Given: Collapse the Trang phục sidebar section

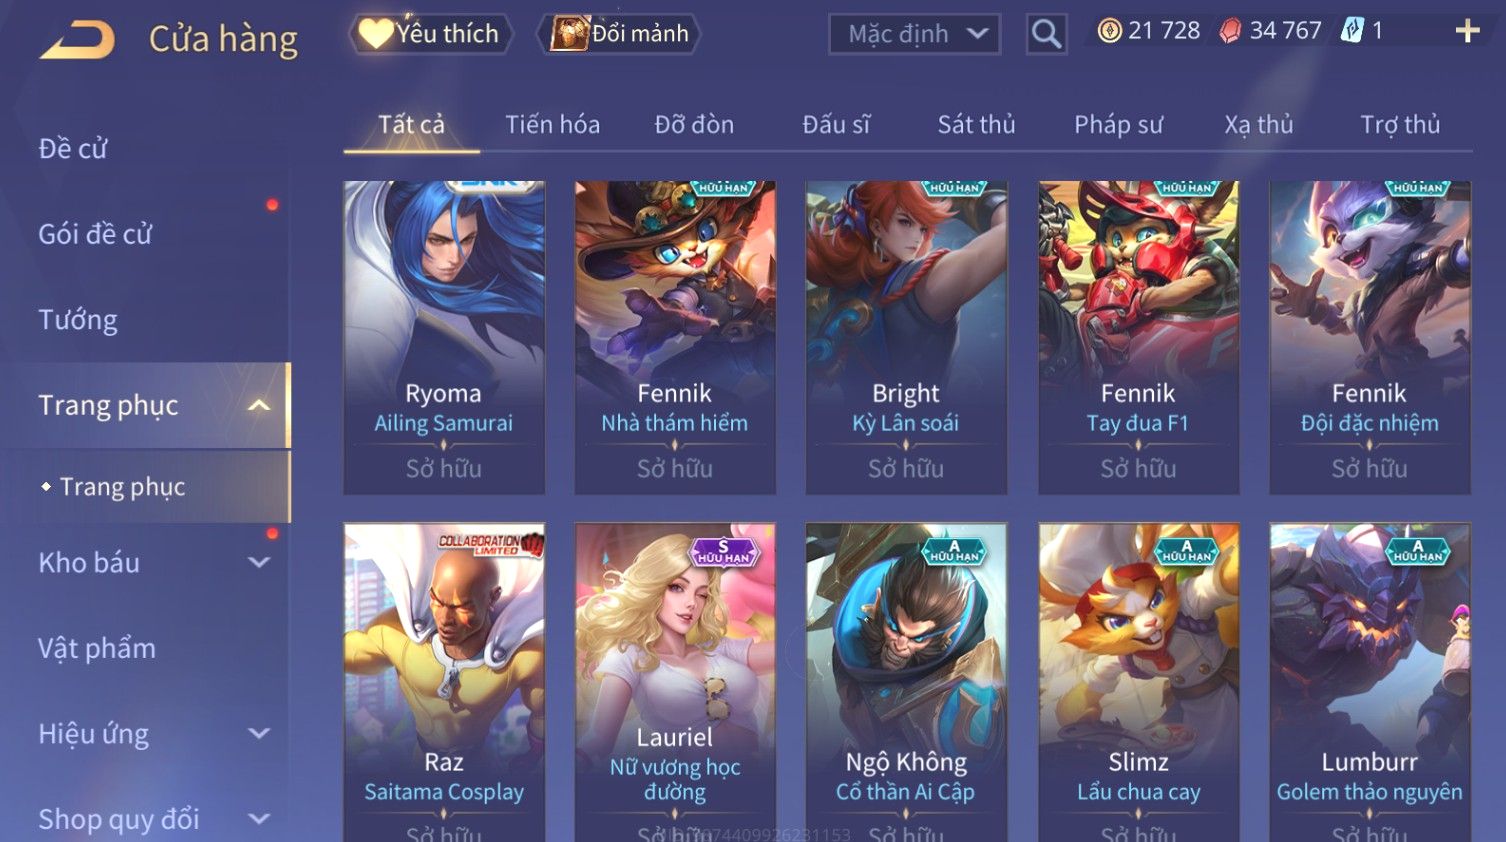Looking at the screenshot, I should (259, 405).
